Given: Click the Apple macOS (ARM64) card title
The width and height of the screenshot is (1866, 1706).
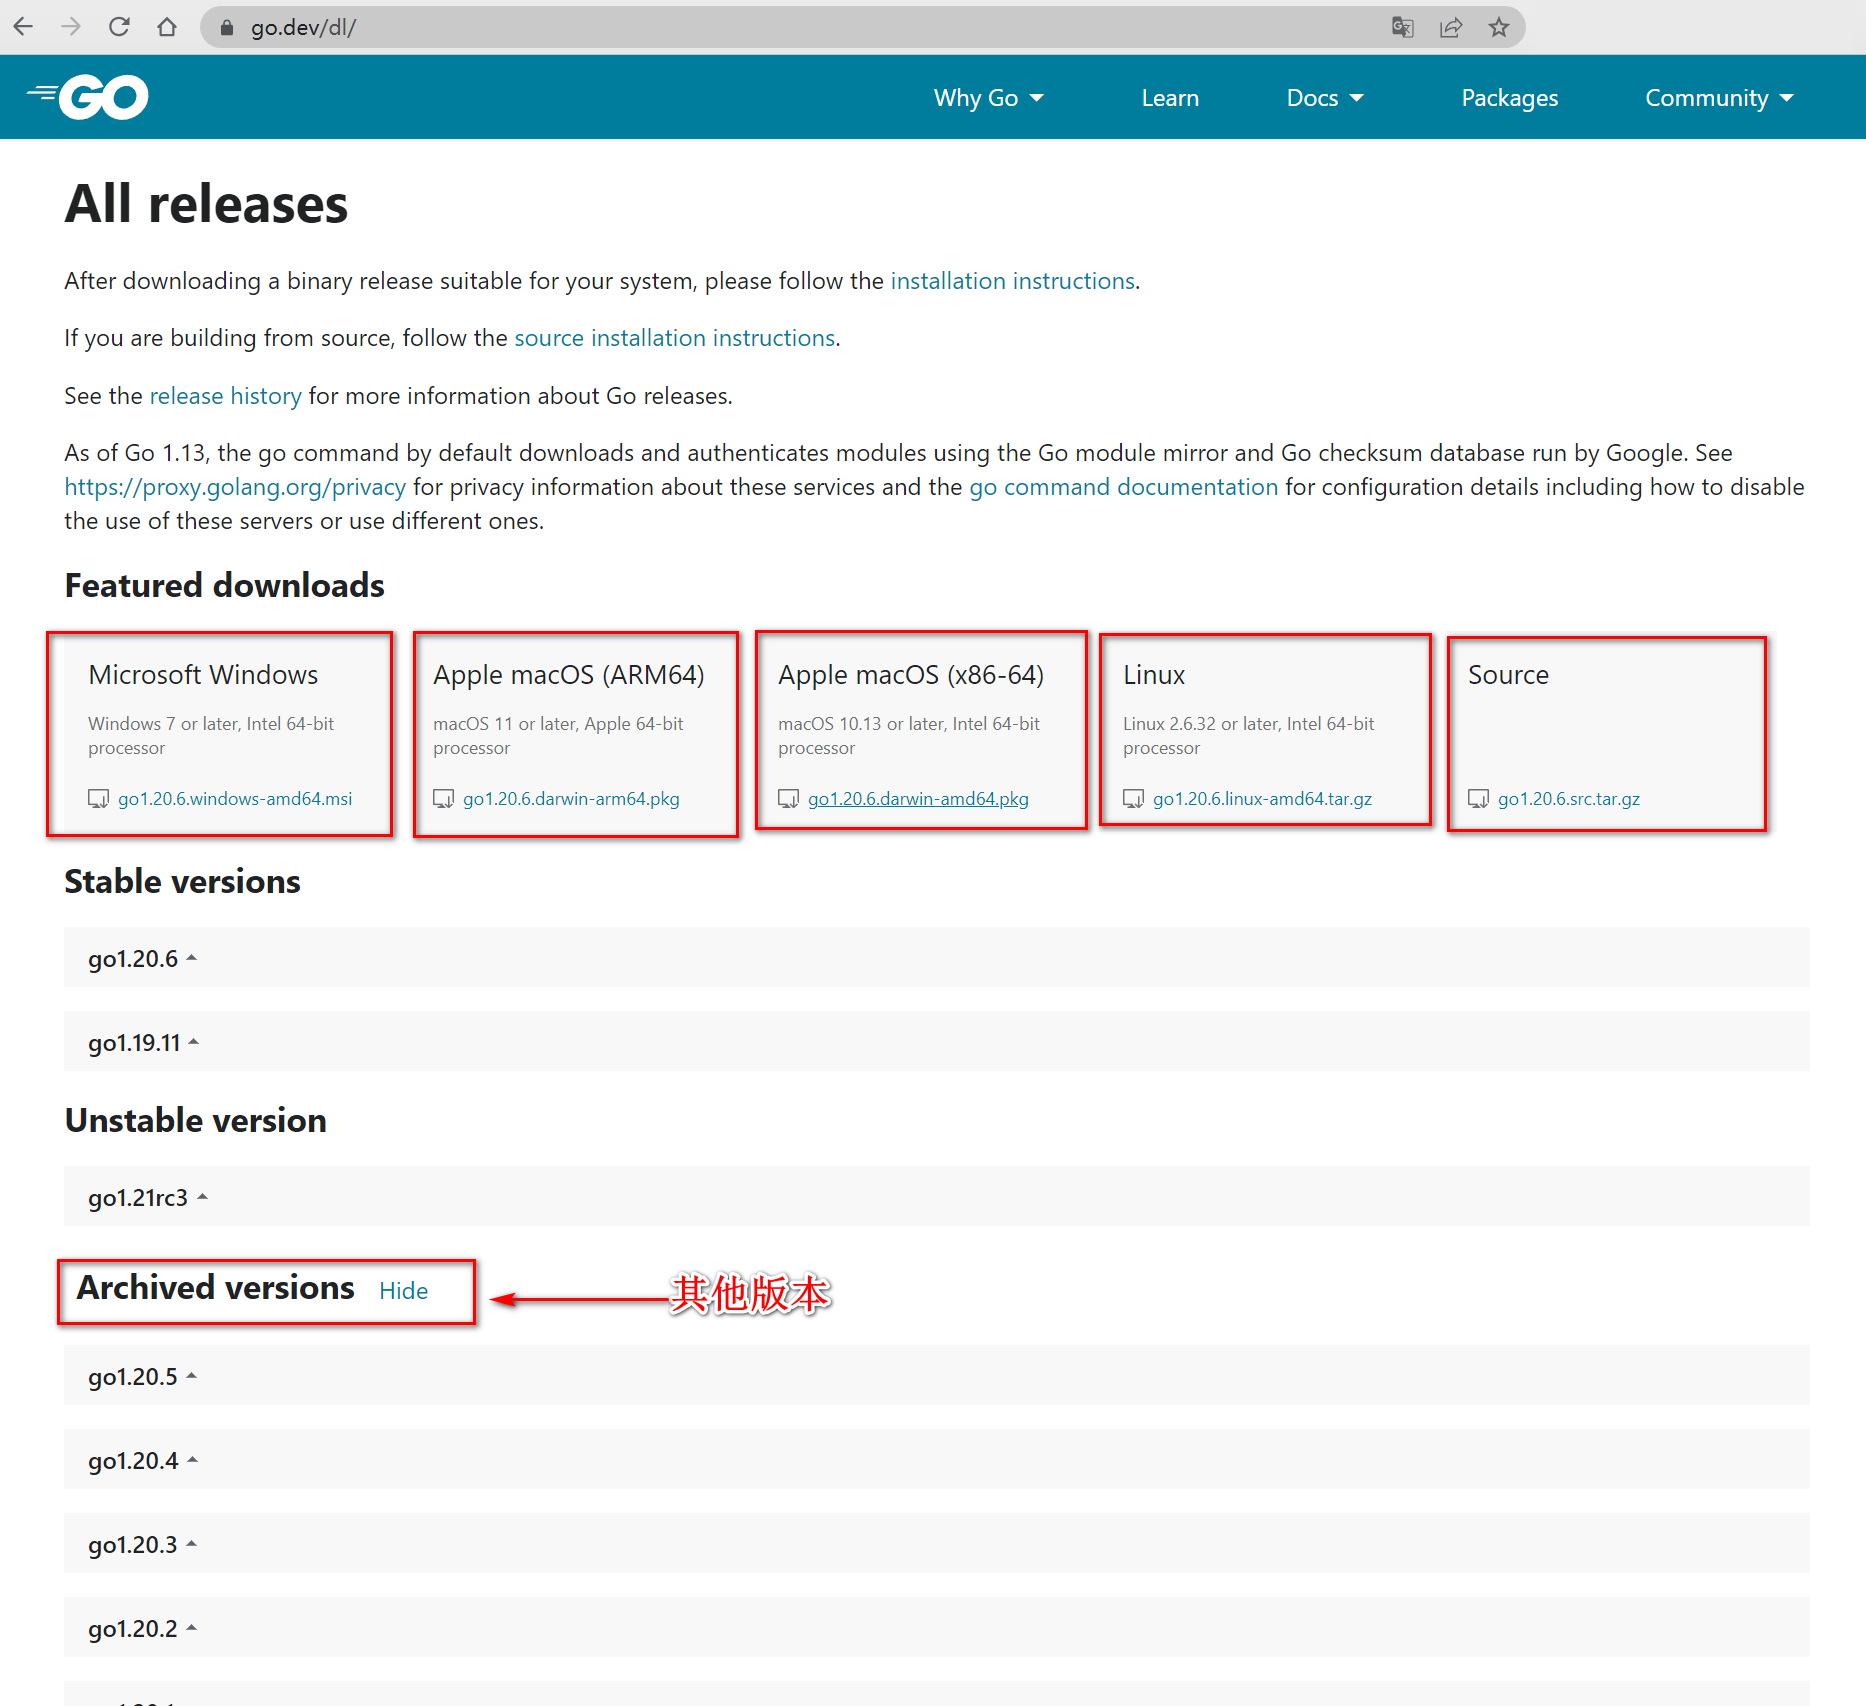Looking at the screenshot, I should pyautogui.click(x=568, y=675).
